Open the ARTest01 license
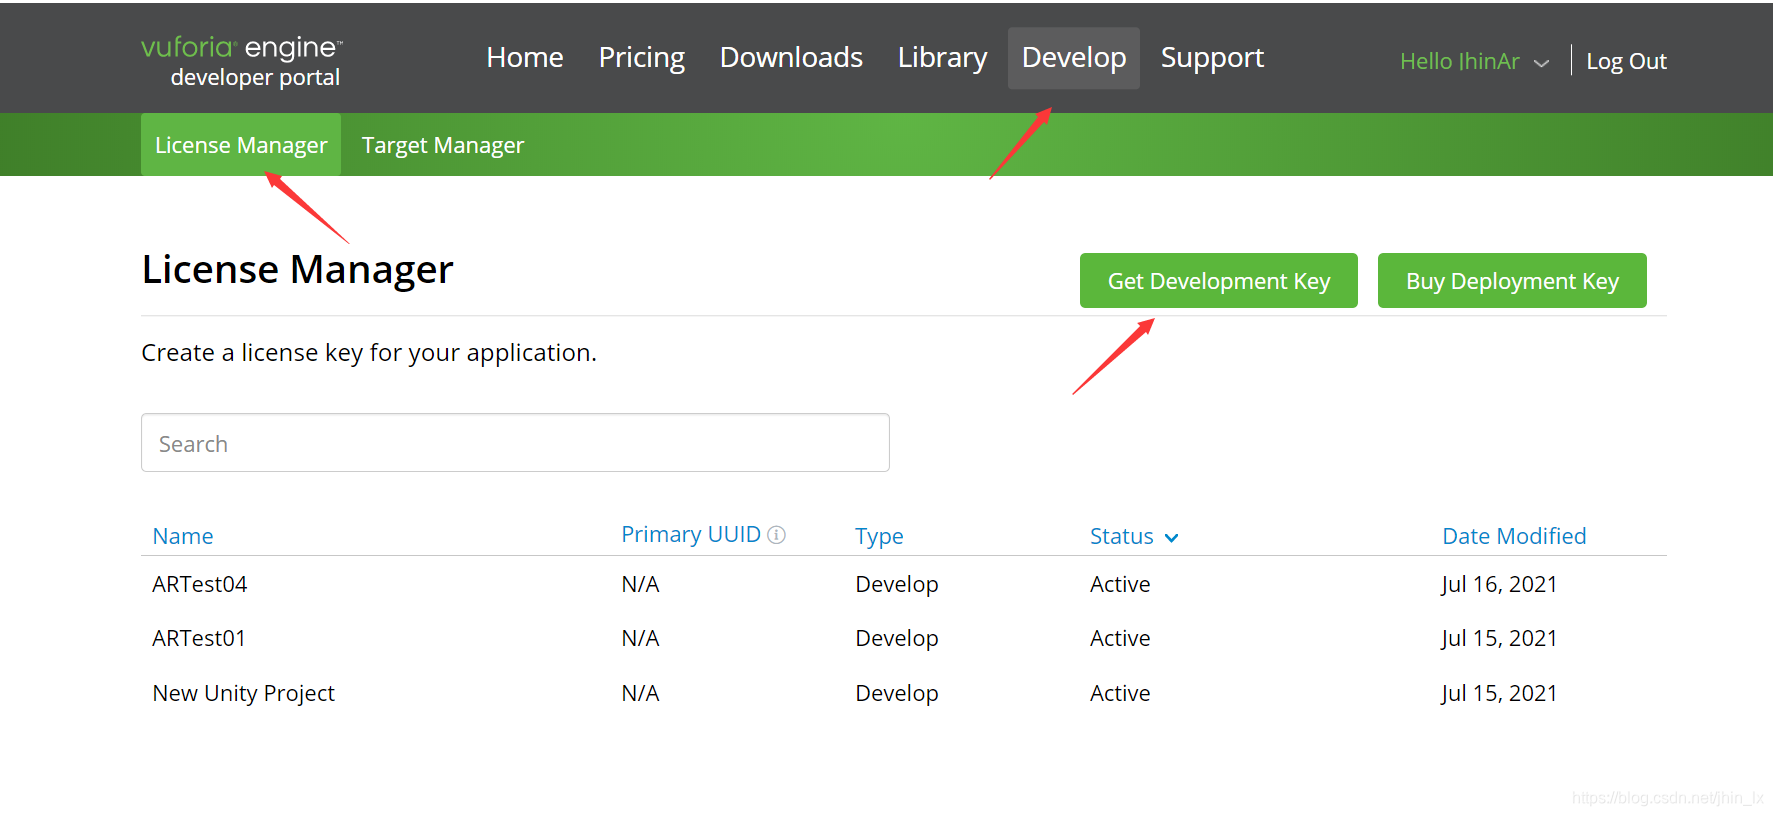This screenshot has width=1773, height=816. click(199, 638)
